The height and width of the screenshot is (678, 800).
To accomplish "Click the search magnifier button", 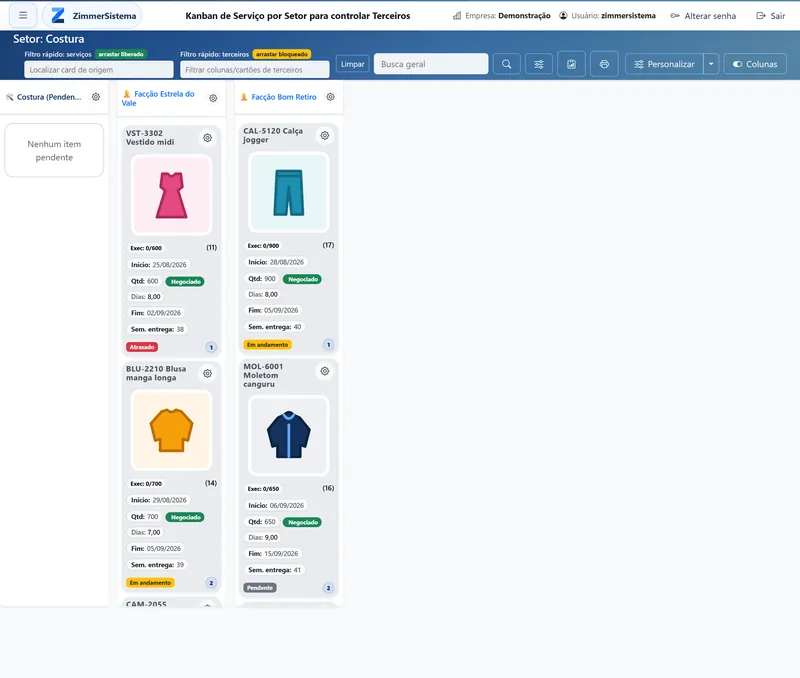I will 507,64.
